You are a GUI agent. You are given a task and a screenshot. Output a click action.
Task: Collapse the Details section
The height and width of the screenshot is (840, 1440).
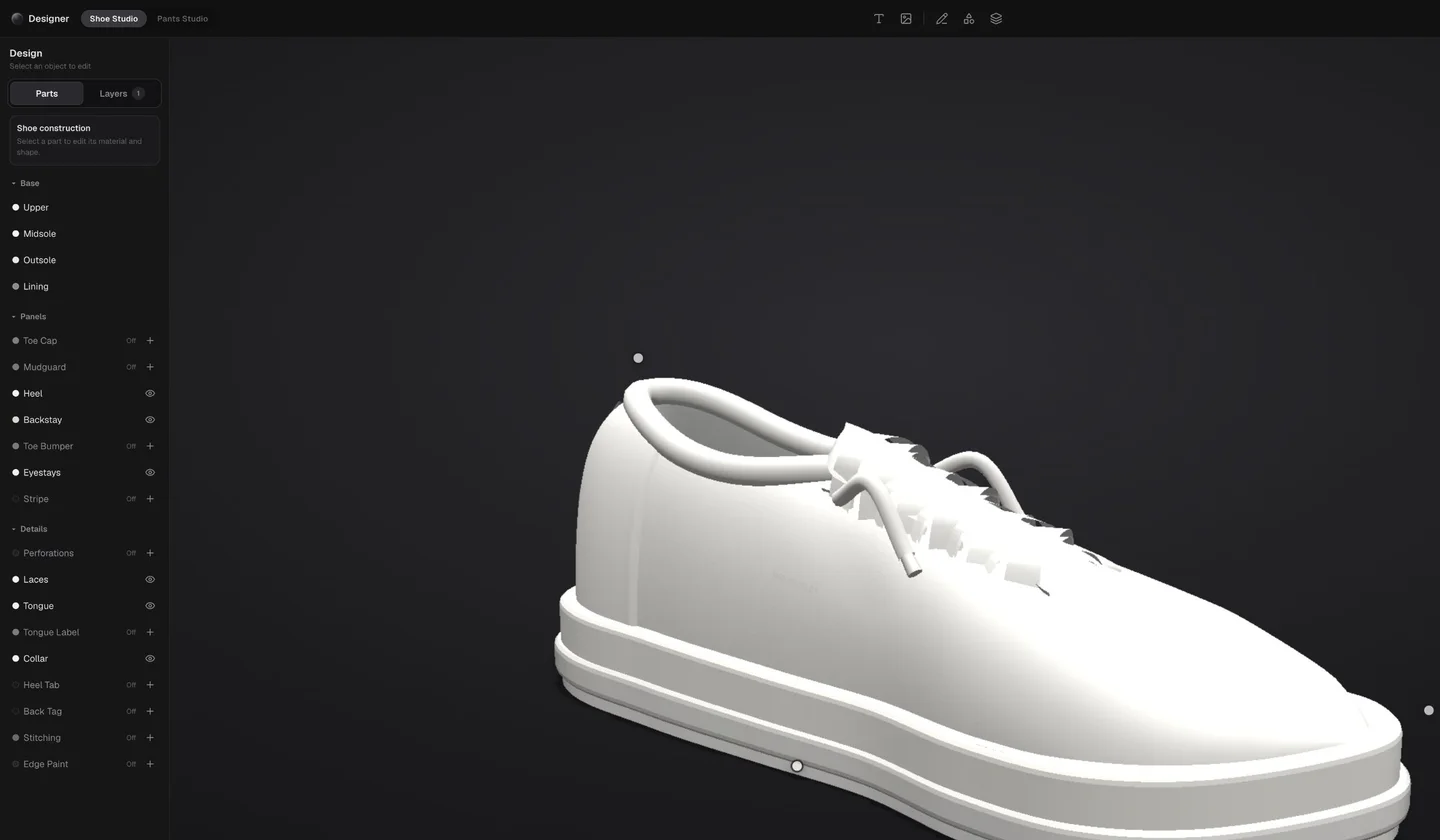(x=29, y=529)
